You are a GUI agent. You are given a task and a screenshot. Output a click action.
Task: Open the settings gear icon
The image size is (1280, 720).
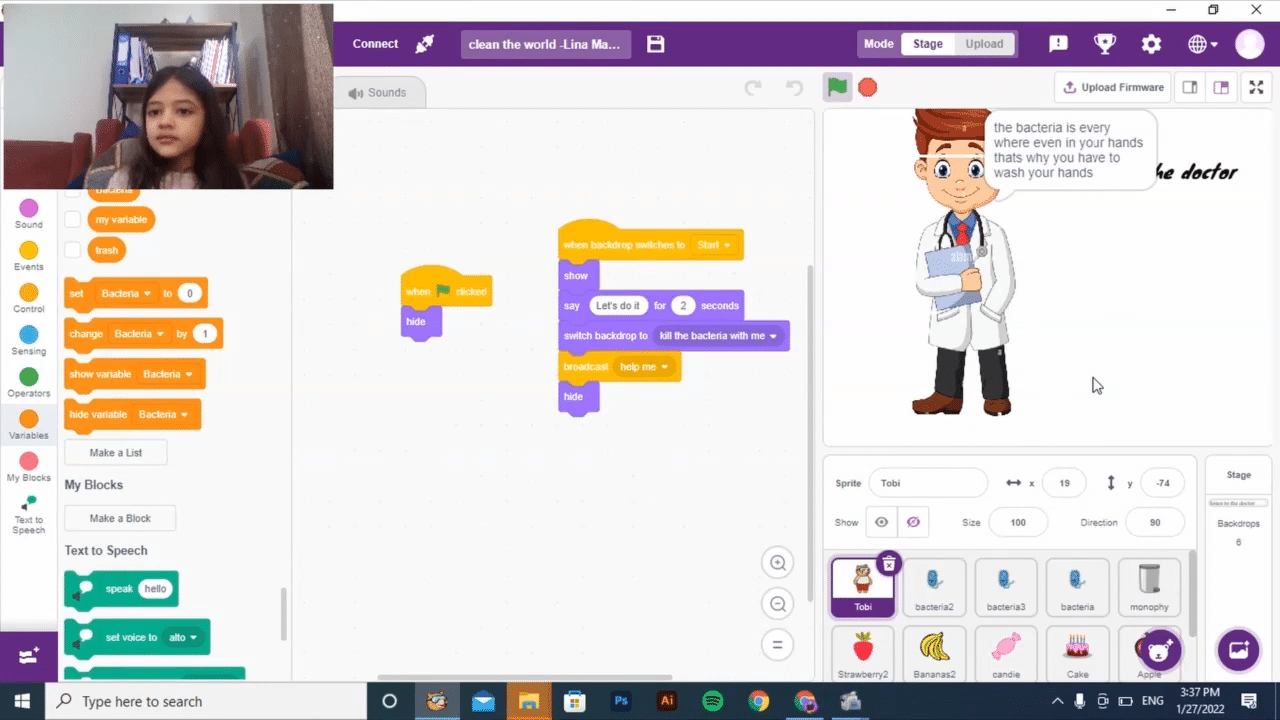[1151, 44]
